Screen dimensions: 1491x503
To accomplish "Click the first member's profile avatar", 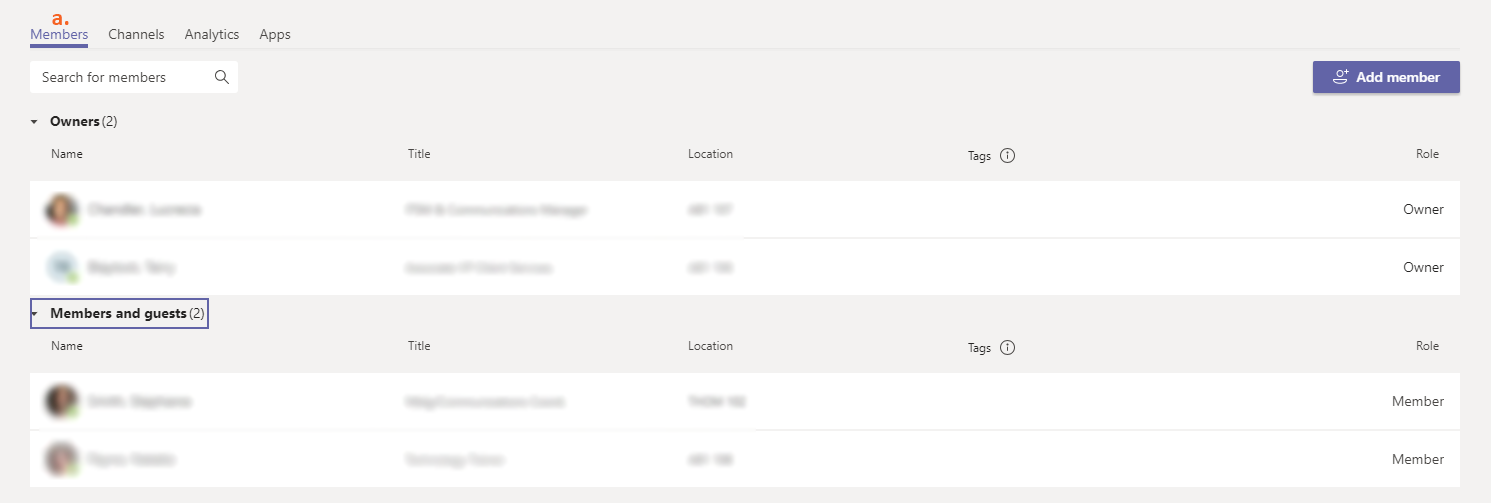I will (62, 402).
